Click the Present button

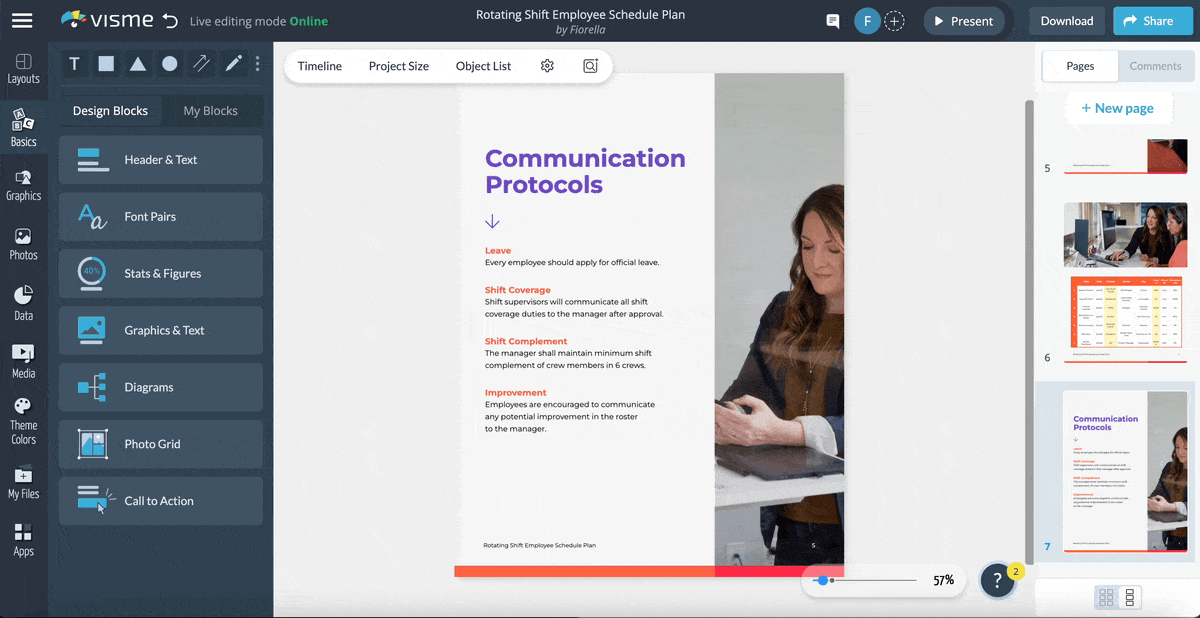pos(963,20)
